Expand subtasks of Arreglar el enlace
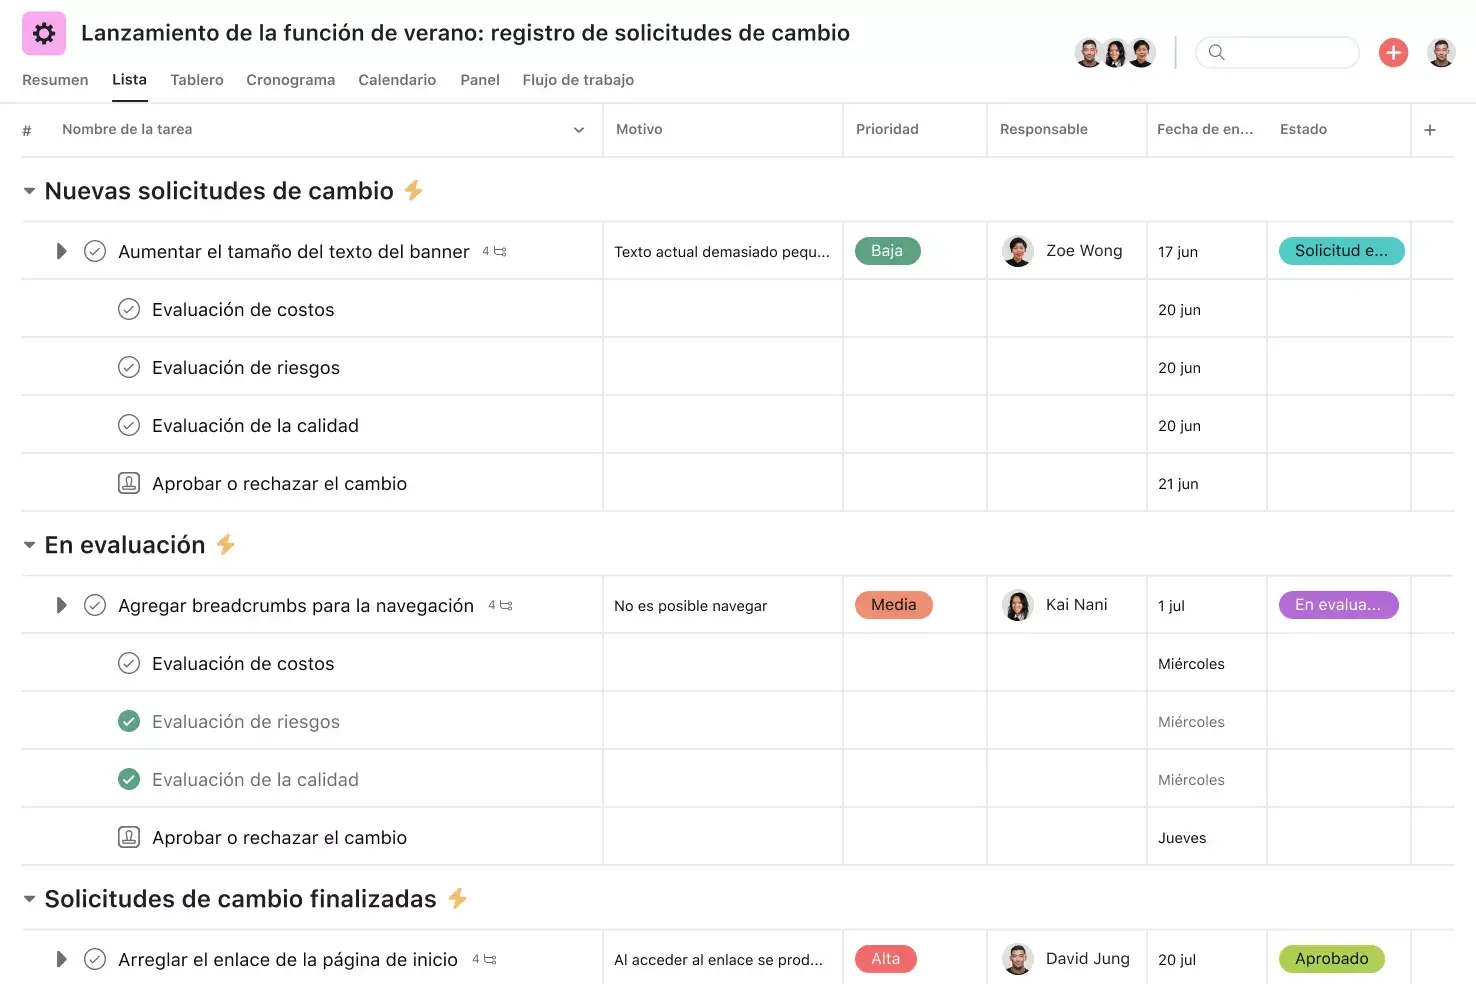Viewport: 1476px width, 984px height. (61, 959)
